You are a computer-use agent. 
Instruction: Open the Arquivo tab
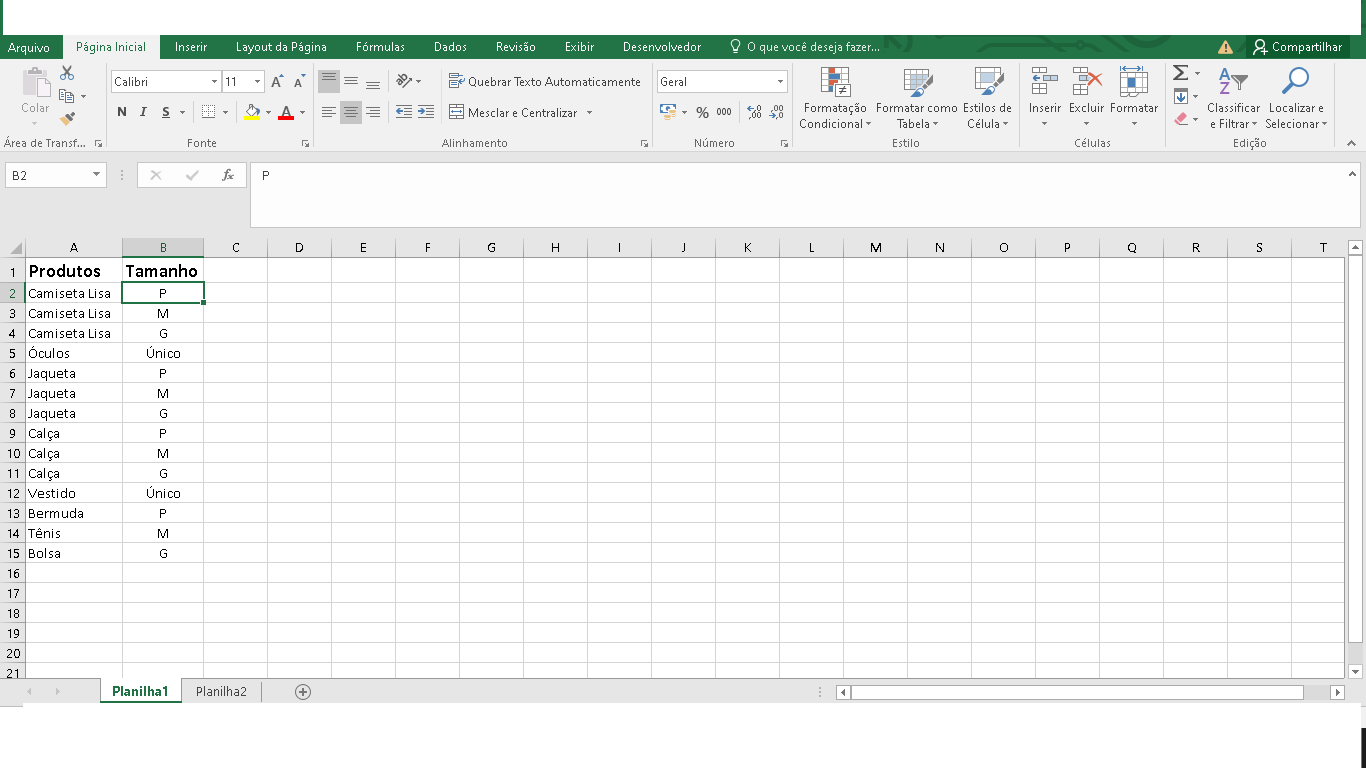[29, 47]
